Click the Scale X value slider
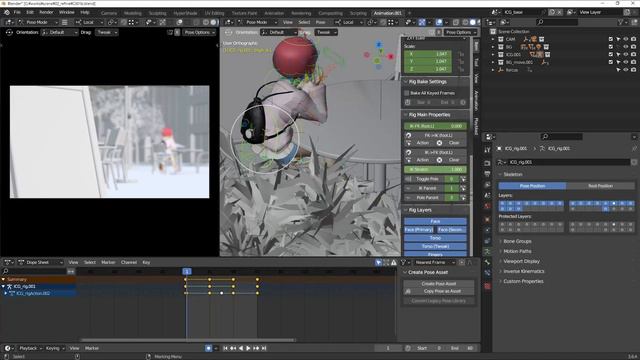The image size is (640, 360). [x=428, y=54]
